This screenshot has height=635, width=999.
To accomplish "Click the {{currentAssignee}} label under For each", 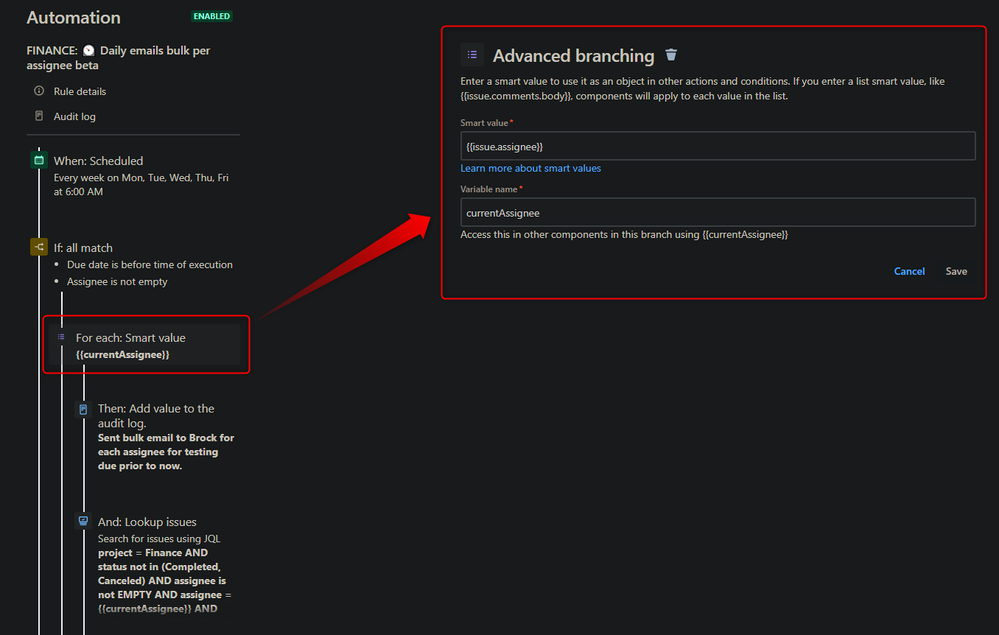I will [x=122, y=355].
